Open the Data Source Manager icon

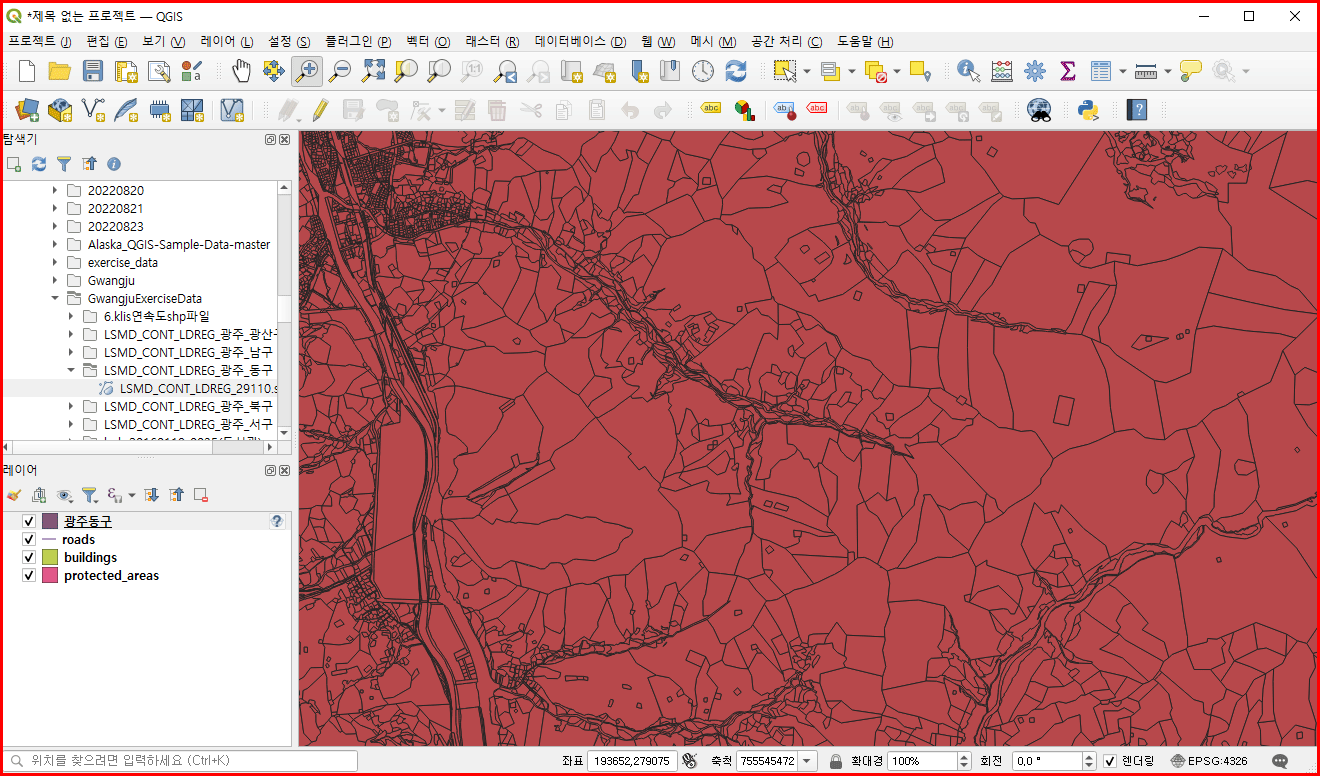pos(27,110)
